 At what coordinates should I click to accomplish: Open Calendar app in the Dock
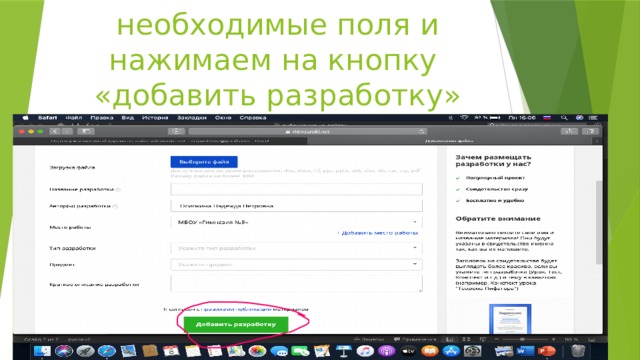[171, 351]
